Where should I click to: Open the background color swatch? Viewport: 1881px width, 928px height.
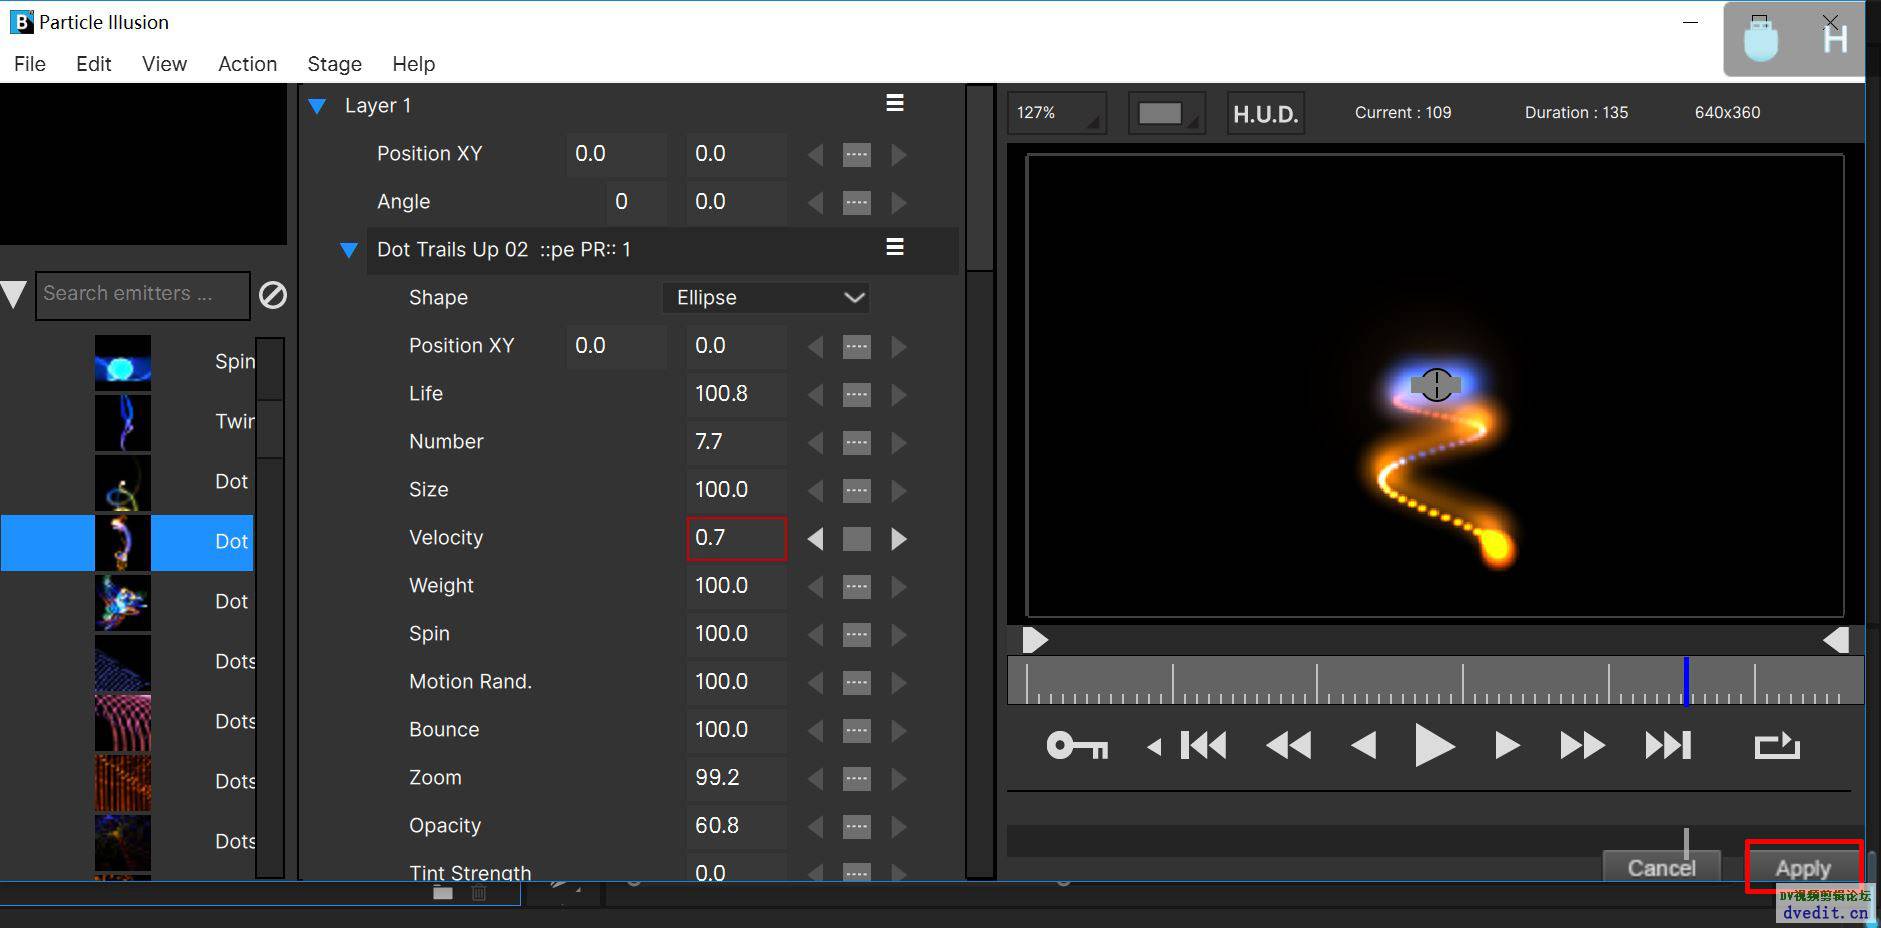tap(1165, 113)
